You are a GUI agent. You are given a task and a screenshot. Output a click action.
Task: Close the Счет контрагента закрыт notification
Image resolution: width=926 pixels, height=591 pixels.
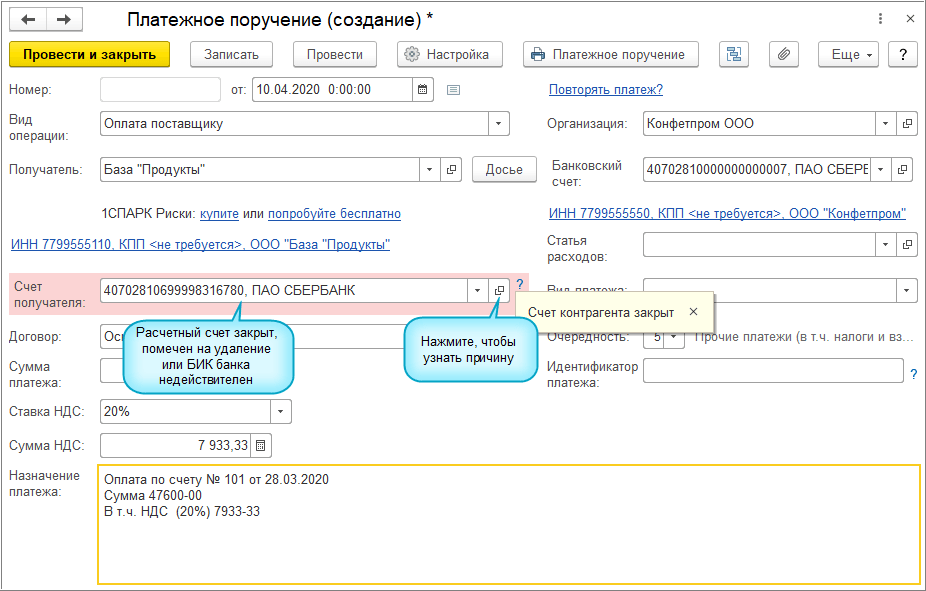694,312
